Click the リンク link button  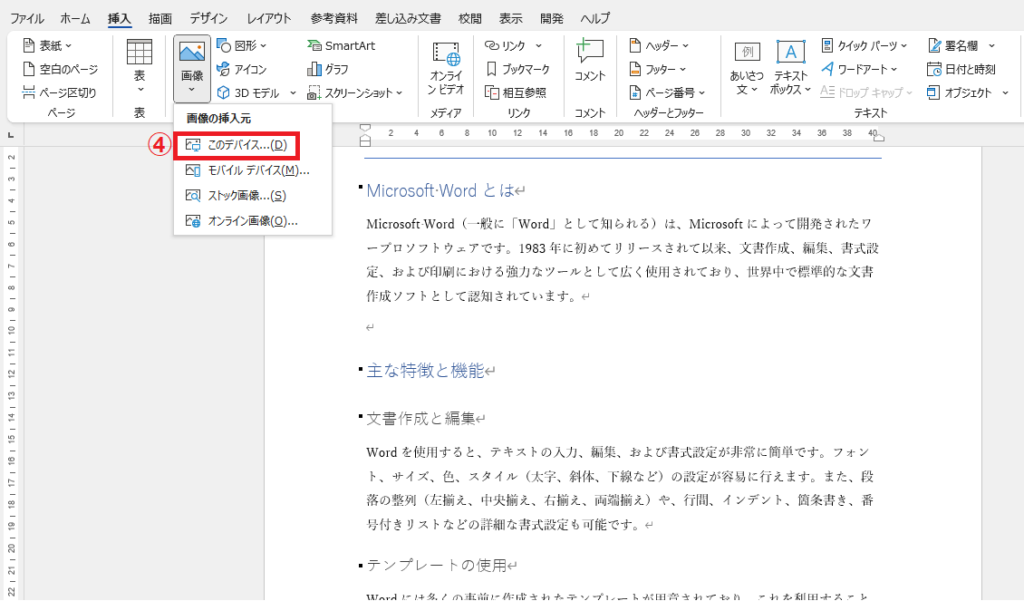(505, 46)
